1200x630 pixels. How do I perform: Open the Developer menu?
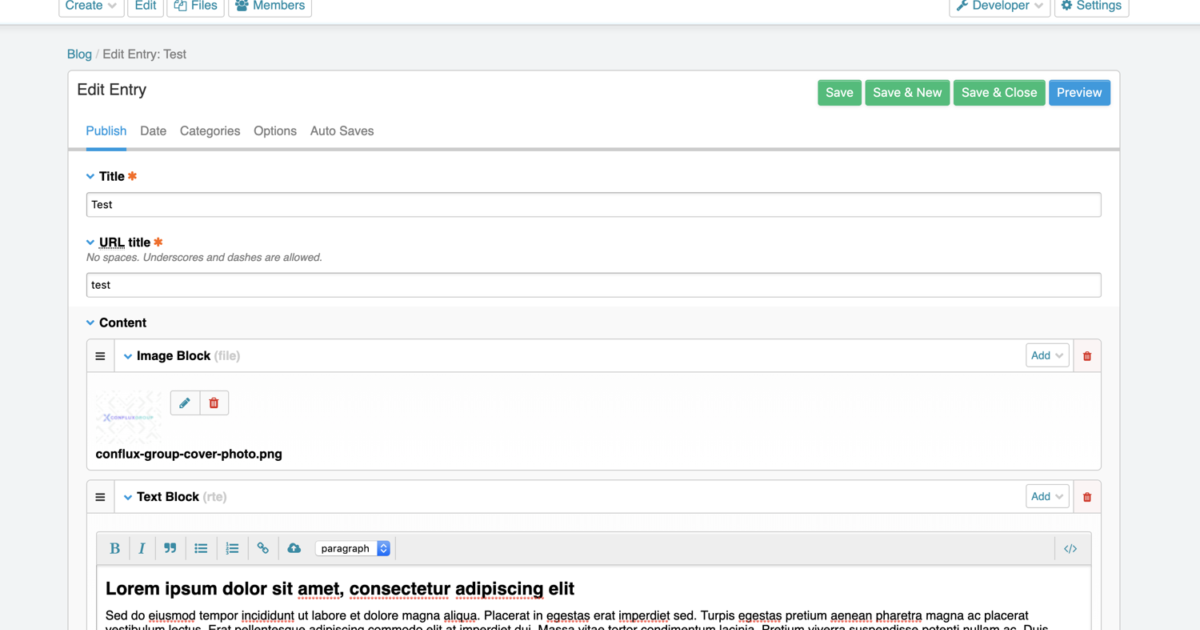[999, 6]
